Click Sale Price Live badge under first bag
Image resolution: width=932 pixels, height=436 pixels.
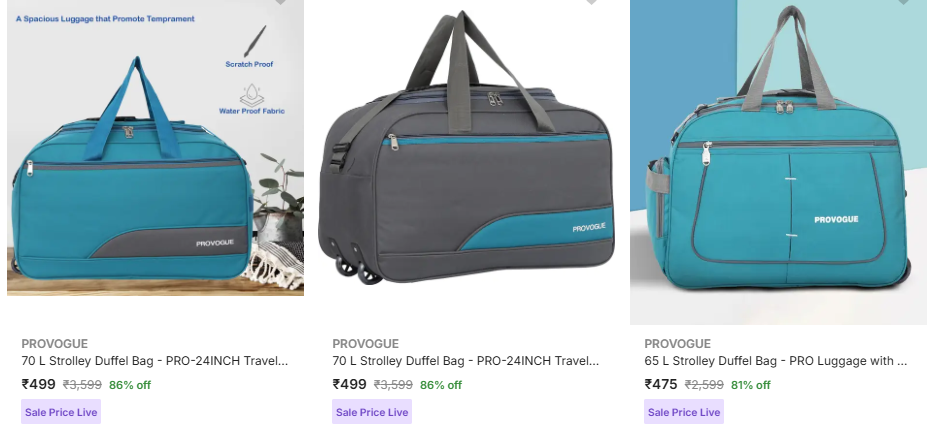point(61,412)
